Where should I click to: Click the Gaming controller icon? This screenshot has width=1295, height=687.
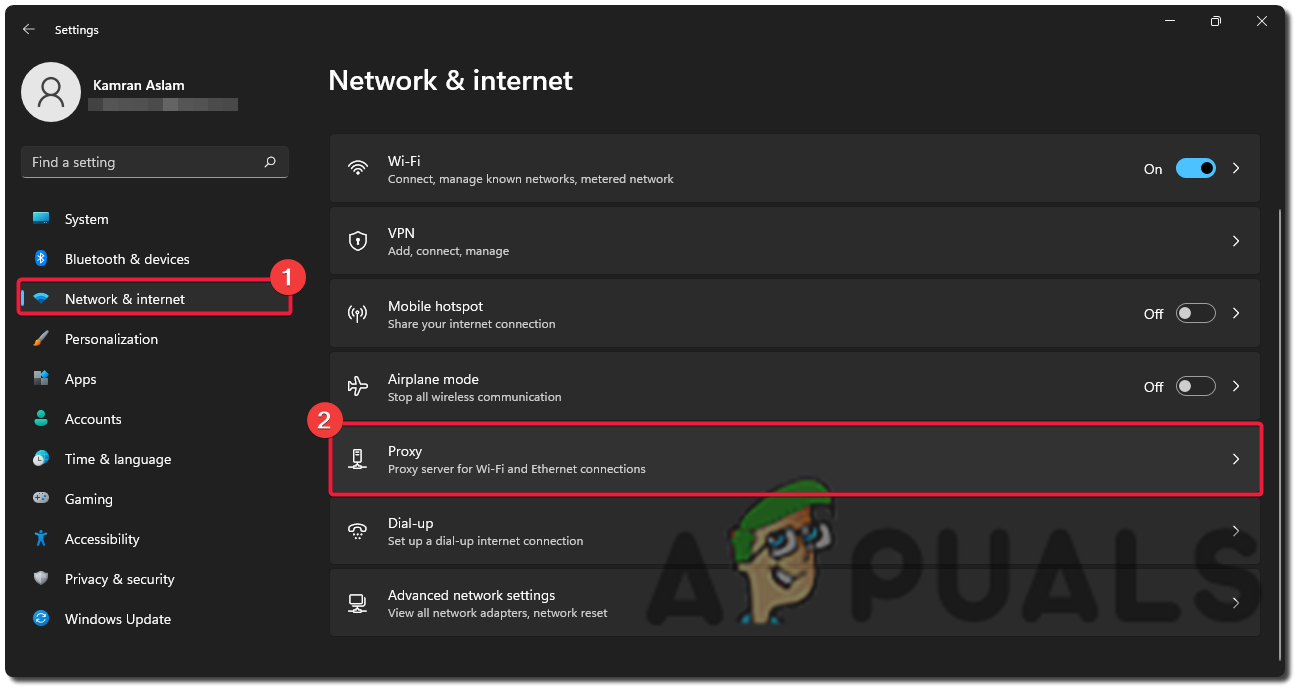click(41, 499)
